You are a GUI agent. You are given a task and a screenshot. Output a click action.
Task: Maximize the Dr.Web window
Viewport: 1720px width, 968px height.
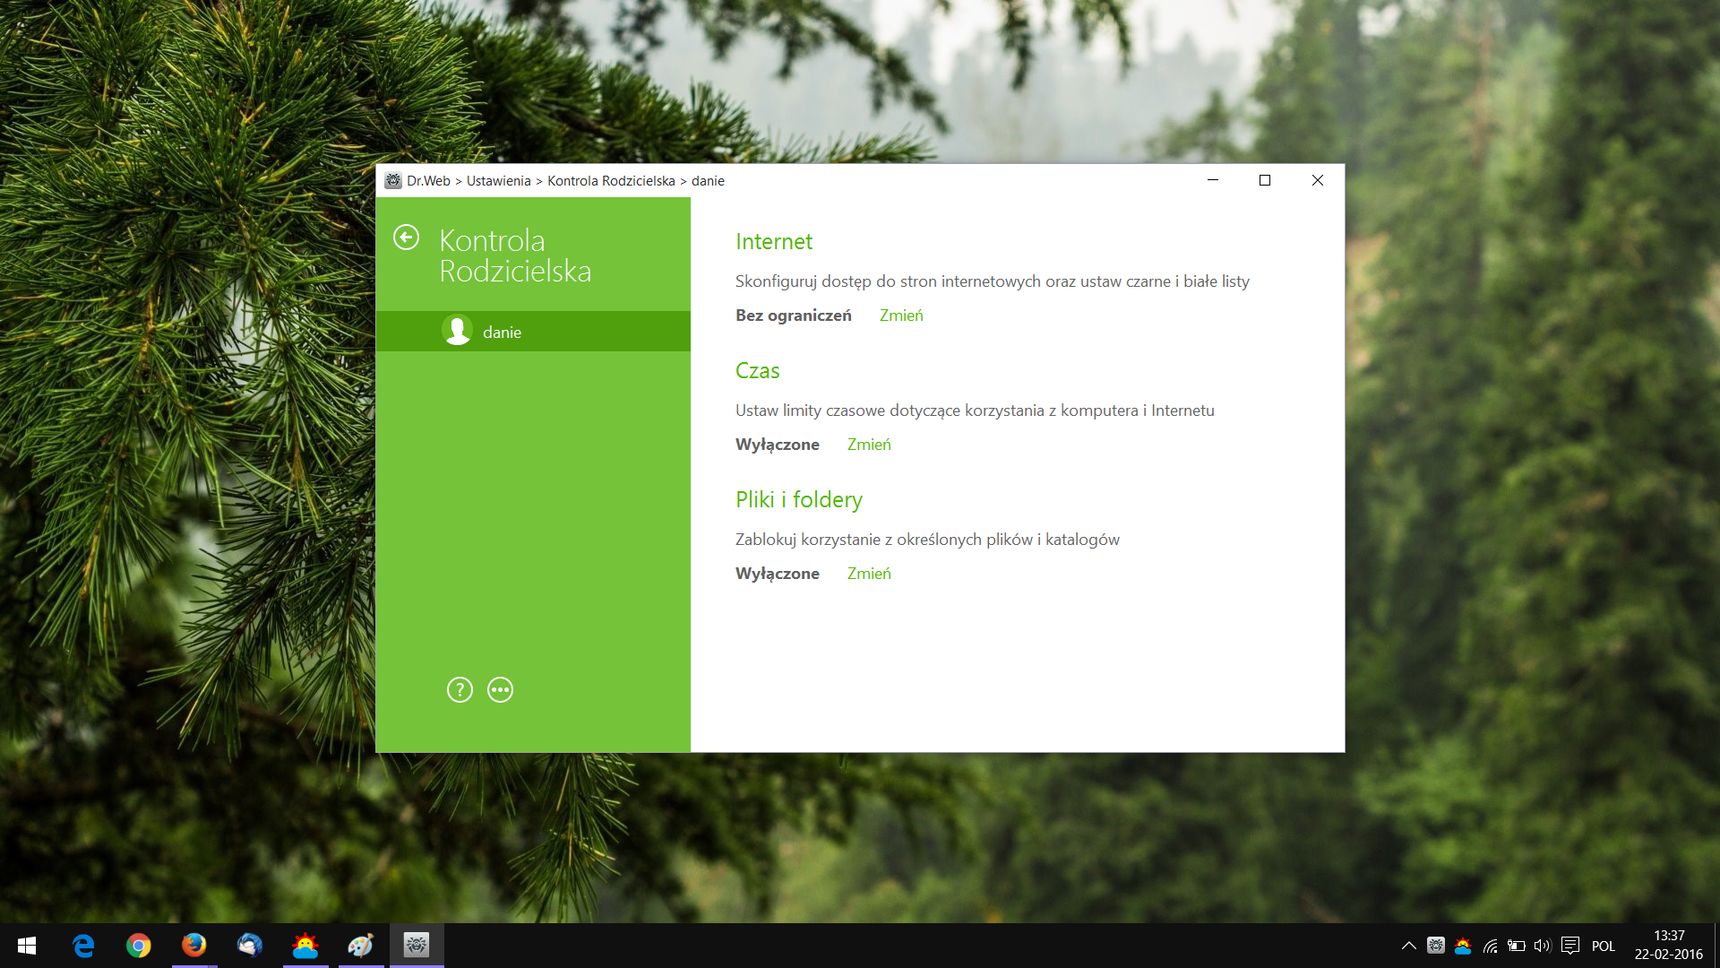tap(1265, 180)
